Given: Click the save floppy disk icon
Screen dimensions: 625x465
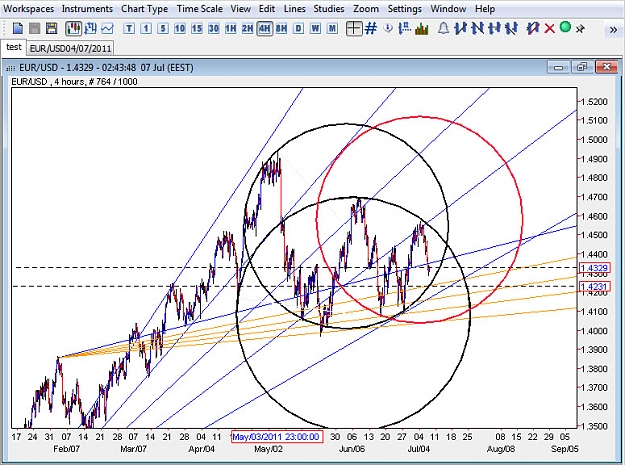Looking at the screenshot, I should (x=51, y=29).
